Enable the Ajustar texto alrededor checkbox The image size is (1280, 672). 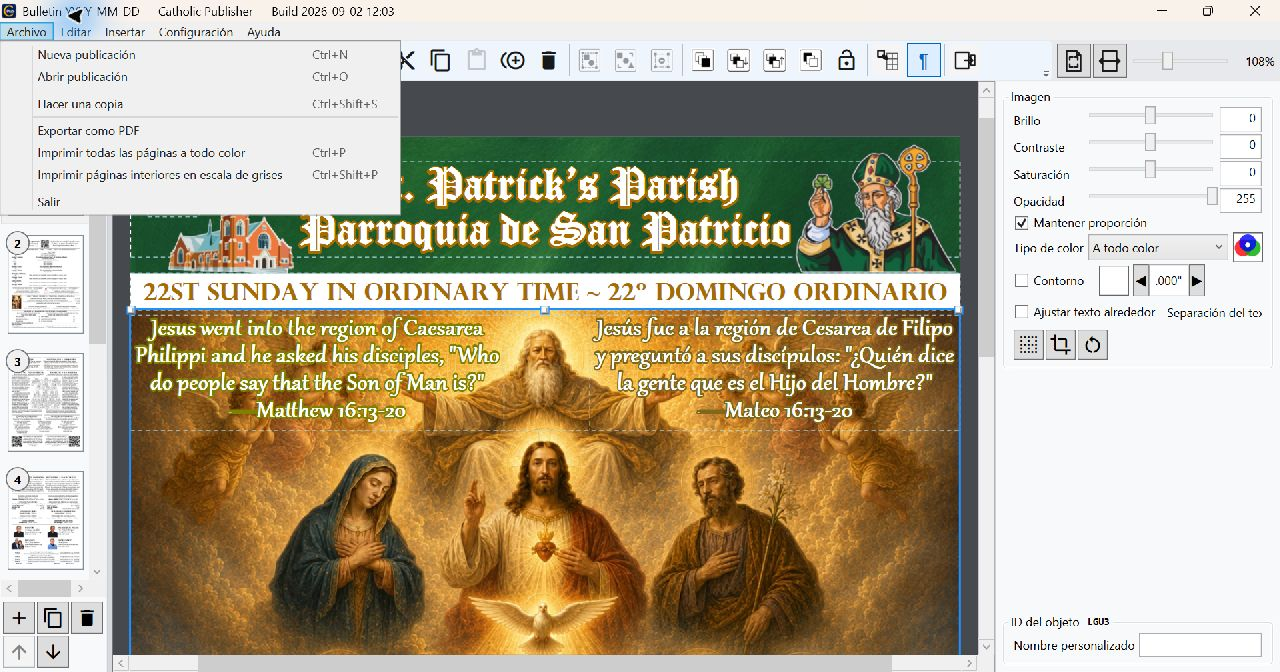coord(1021,312)
